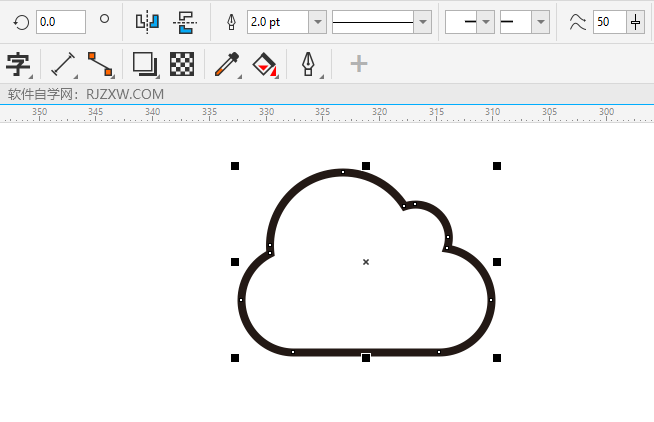Image resolution: width=654 pixels, height=422 pixels.
Task: Select the Transparency tool
Action: coord(182,64)
